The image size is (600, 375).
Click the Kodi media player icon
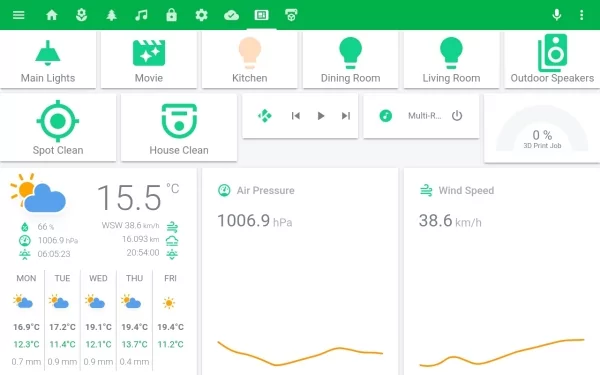[x=264, y=116]
